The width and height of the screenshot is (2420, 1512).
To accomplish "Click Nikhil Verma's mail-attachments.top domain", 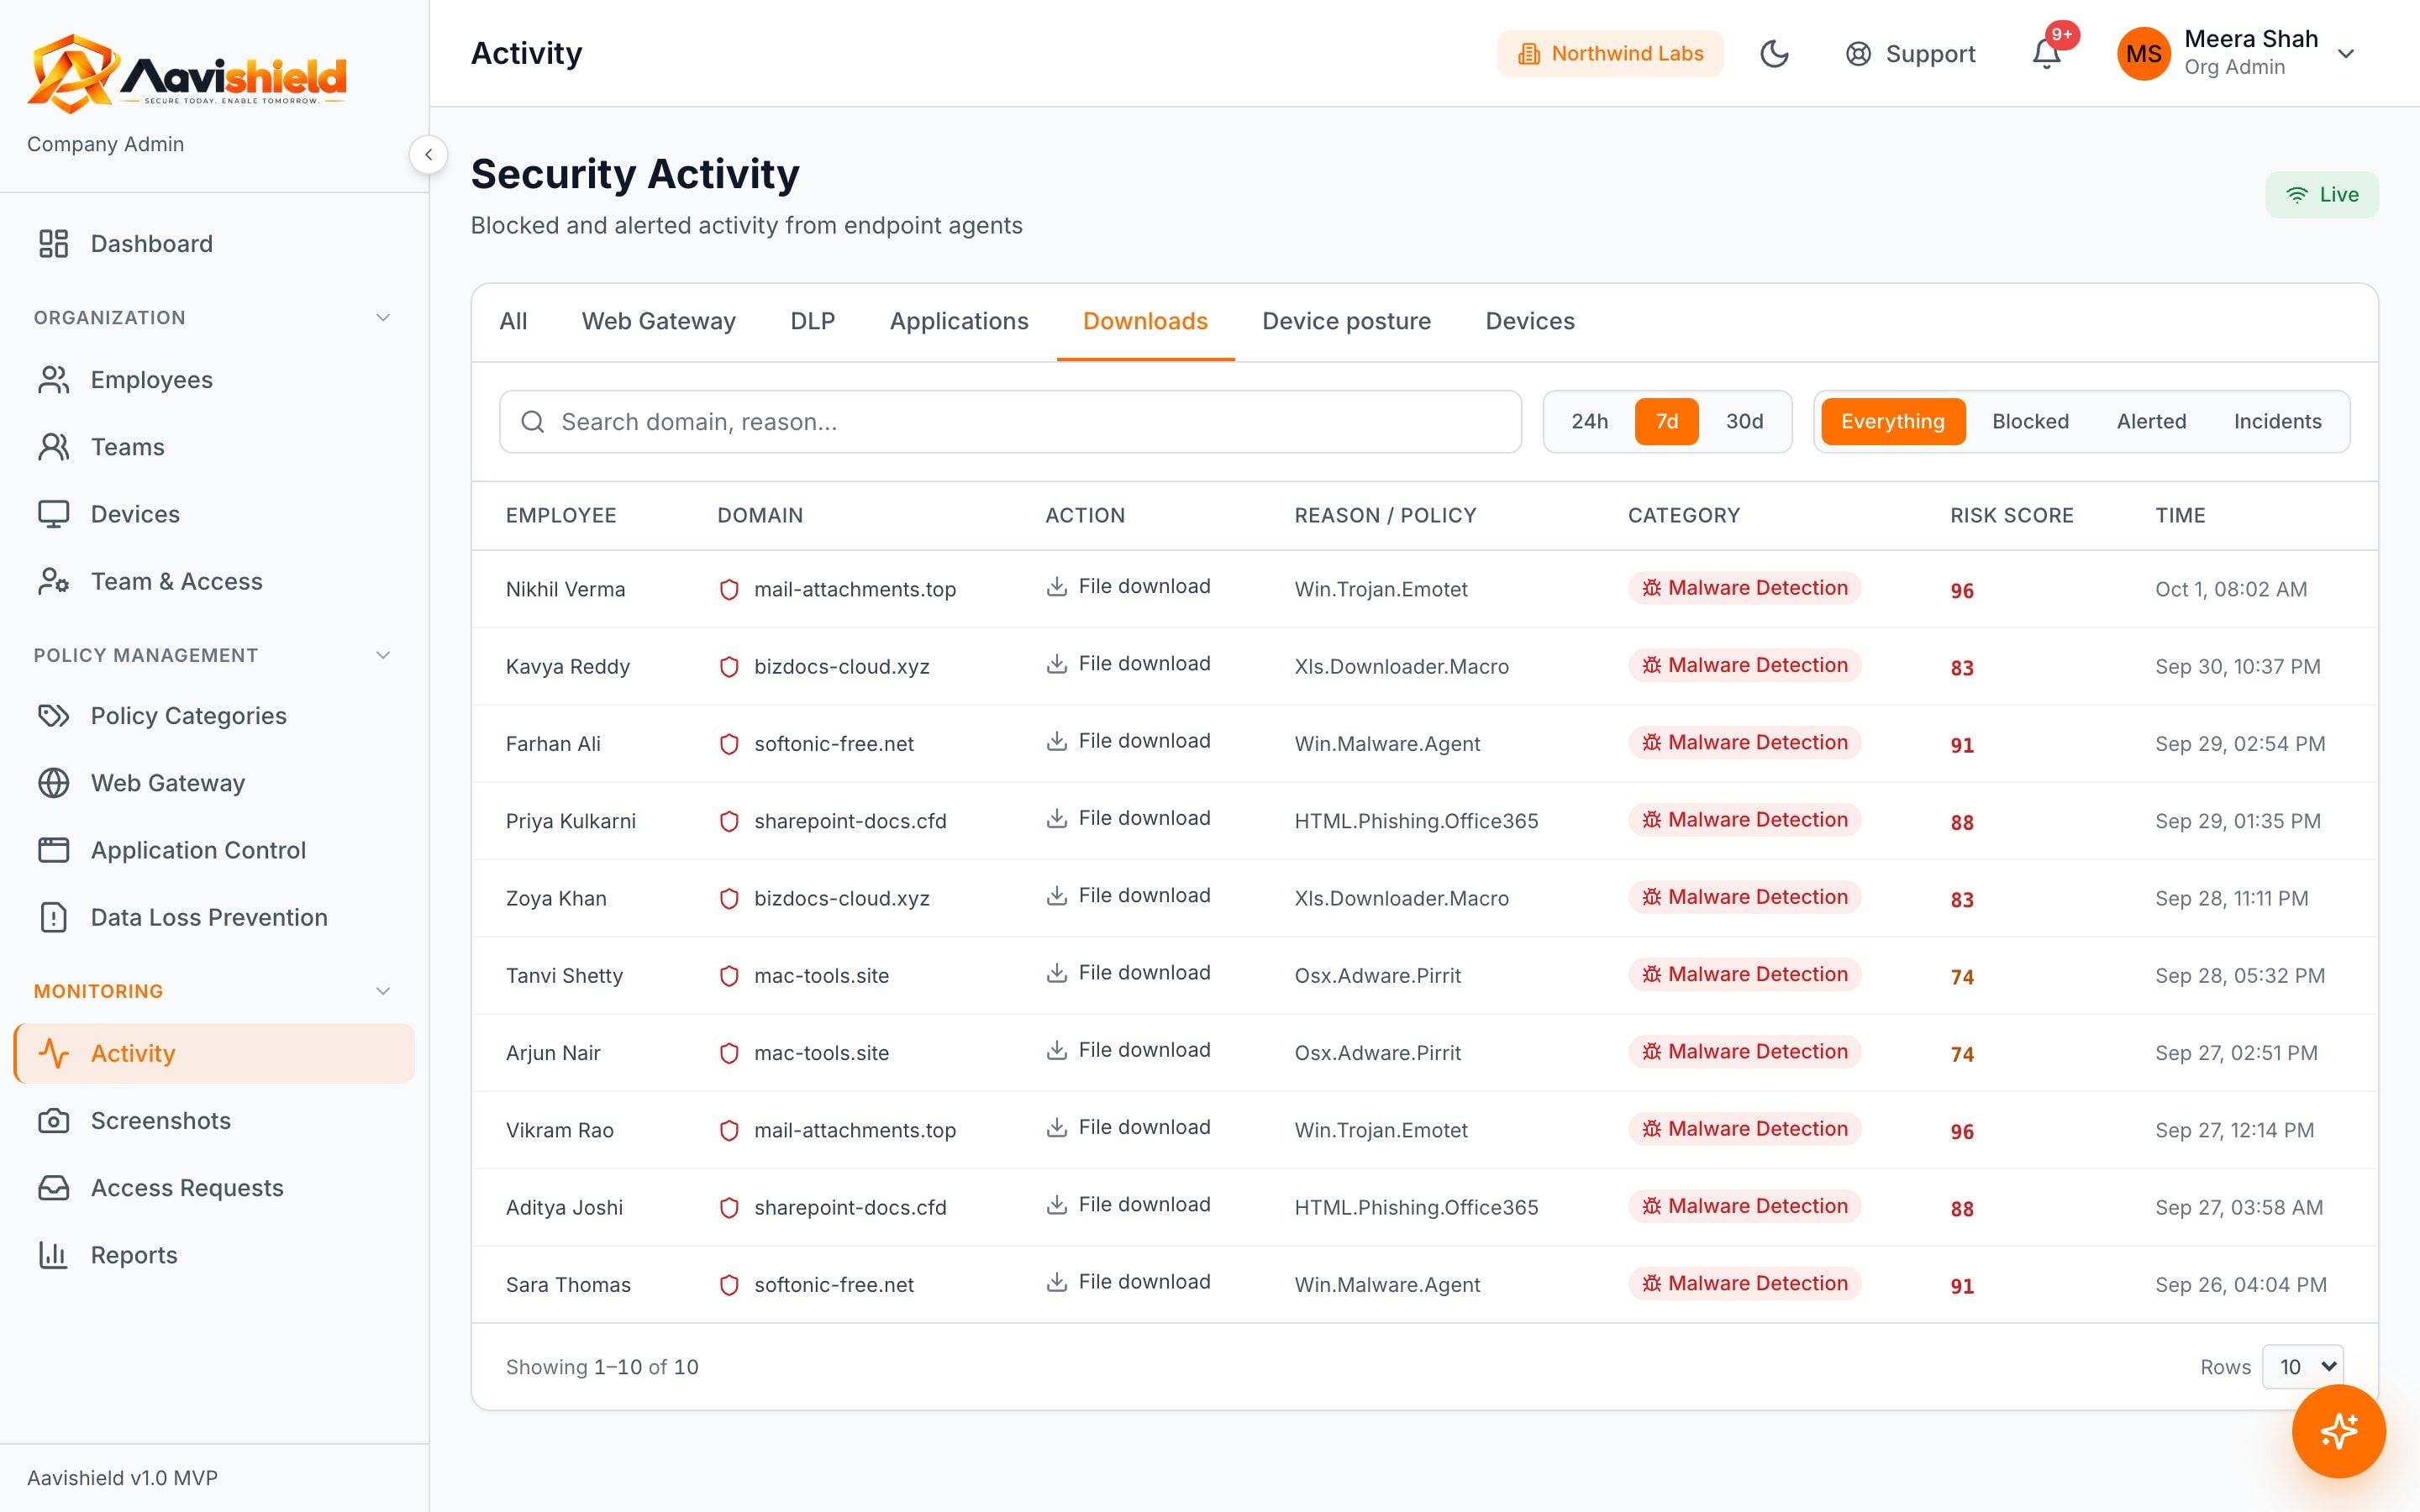I will [x=854, y=590].
